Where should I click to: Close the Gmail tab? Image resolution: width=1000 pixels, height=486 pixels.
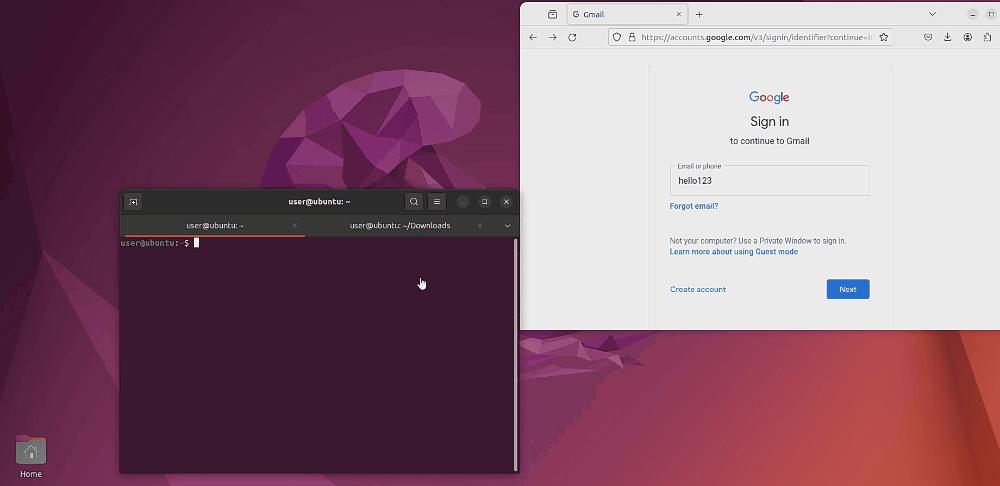[679, 14]
